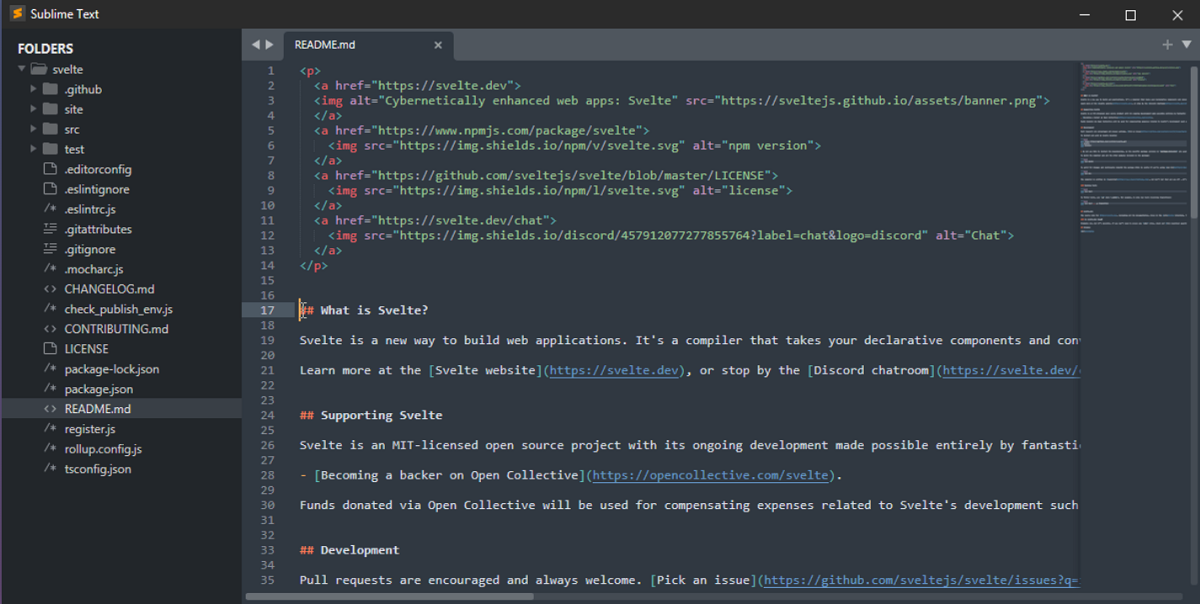Expand the test folder
Viewport: 1200px width, 604px height.
coord(34,149)
